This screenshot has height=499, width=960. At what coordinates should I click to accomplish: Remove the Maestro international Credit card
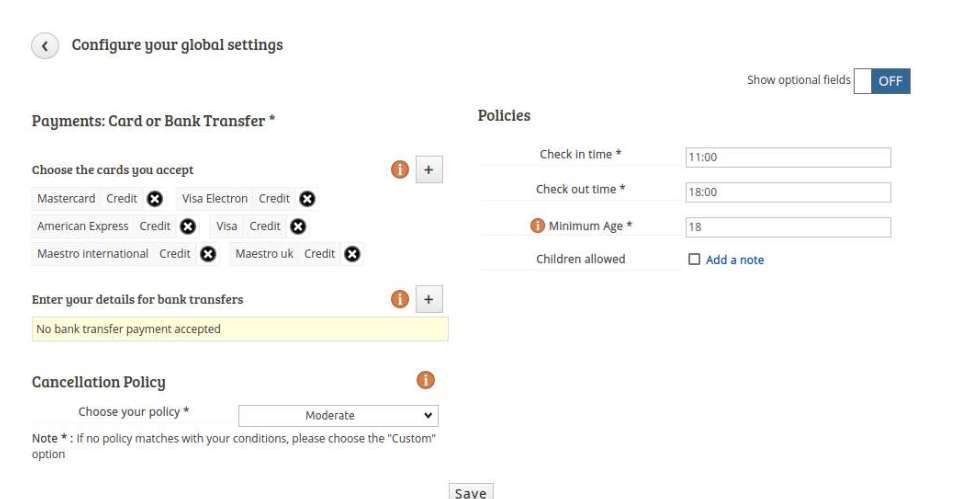[x=208, y=254]
